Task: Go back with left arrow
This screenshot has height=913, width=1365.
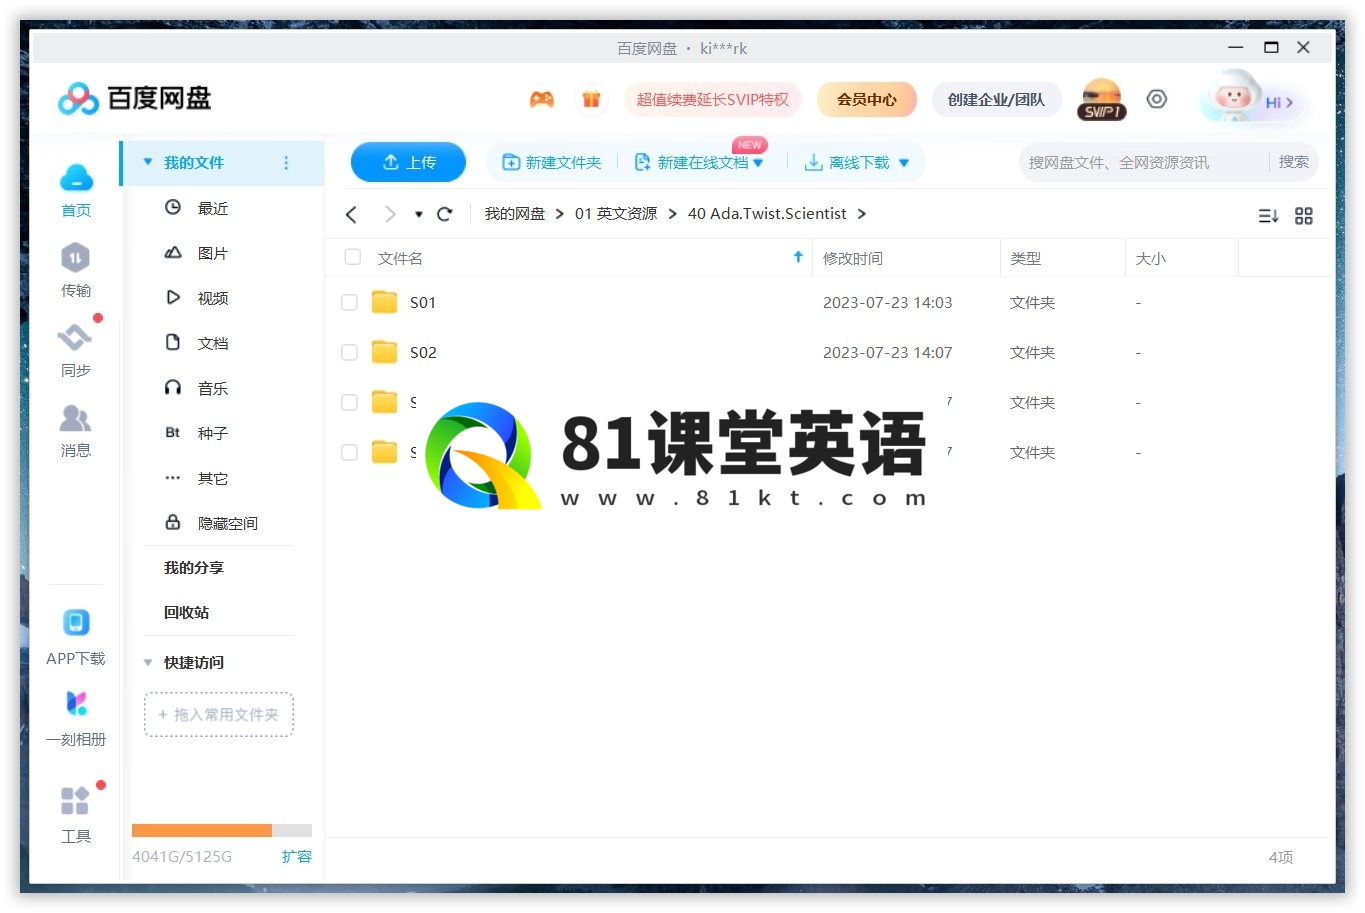Action: (351, 214)
